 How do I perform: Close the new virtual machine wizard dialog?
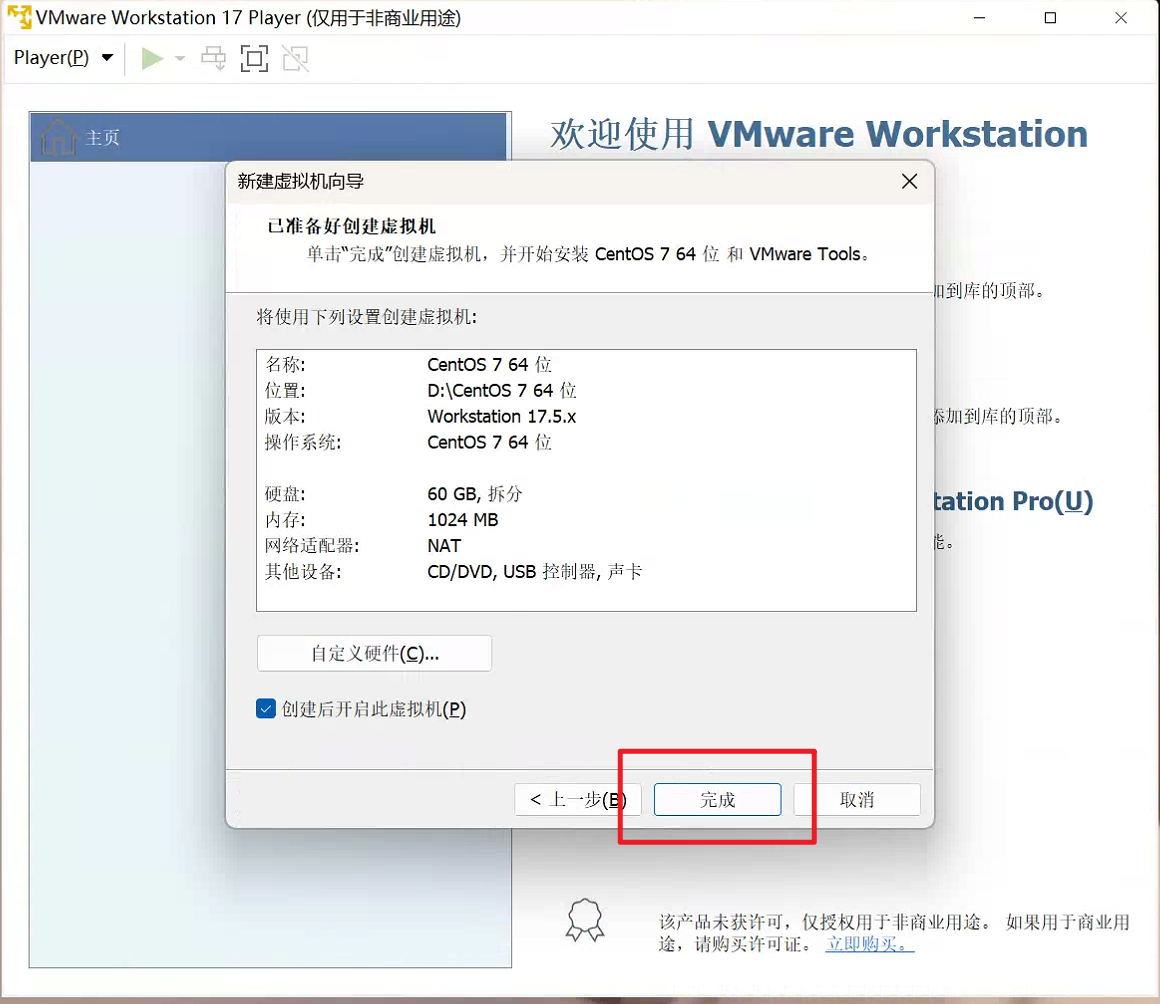pos(909,181)
